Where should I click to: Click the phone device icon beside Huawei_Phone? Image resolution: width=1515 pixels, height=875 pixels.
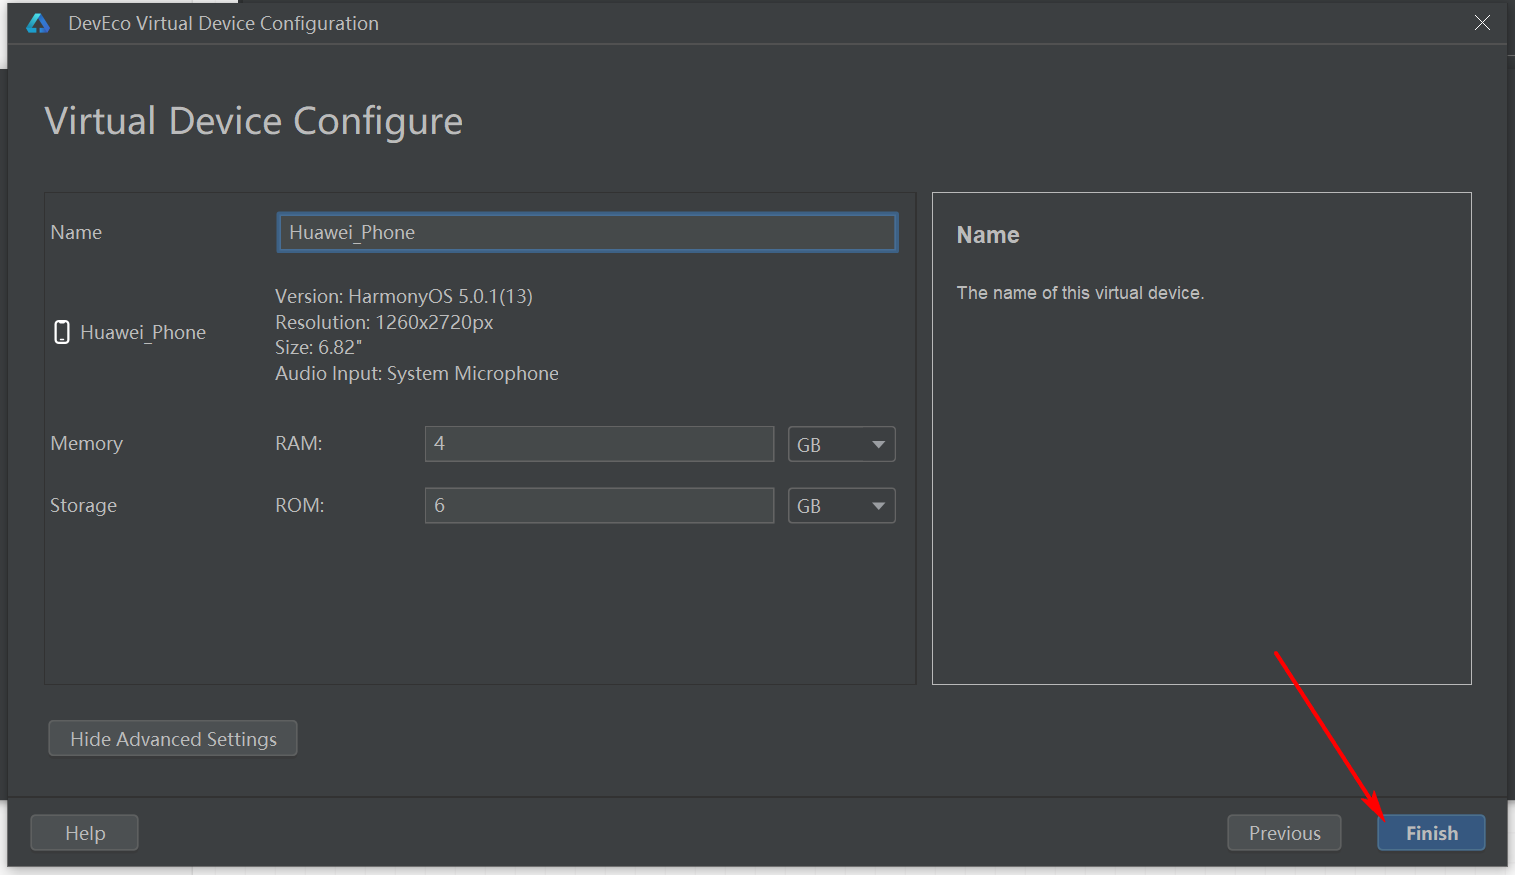coord(62,332)
